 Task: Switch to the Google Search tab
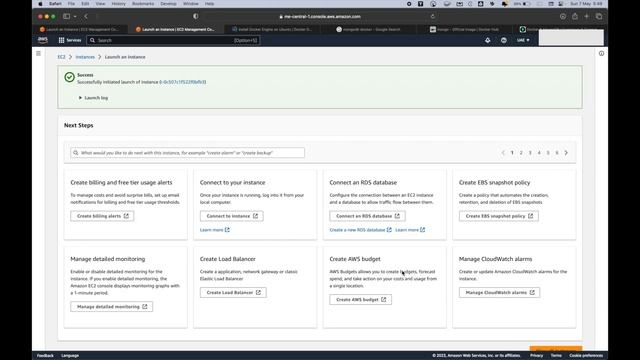tap(368, 29)
